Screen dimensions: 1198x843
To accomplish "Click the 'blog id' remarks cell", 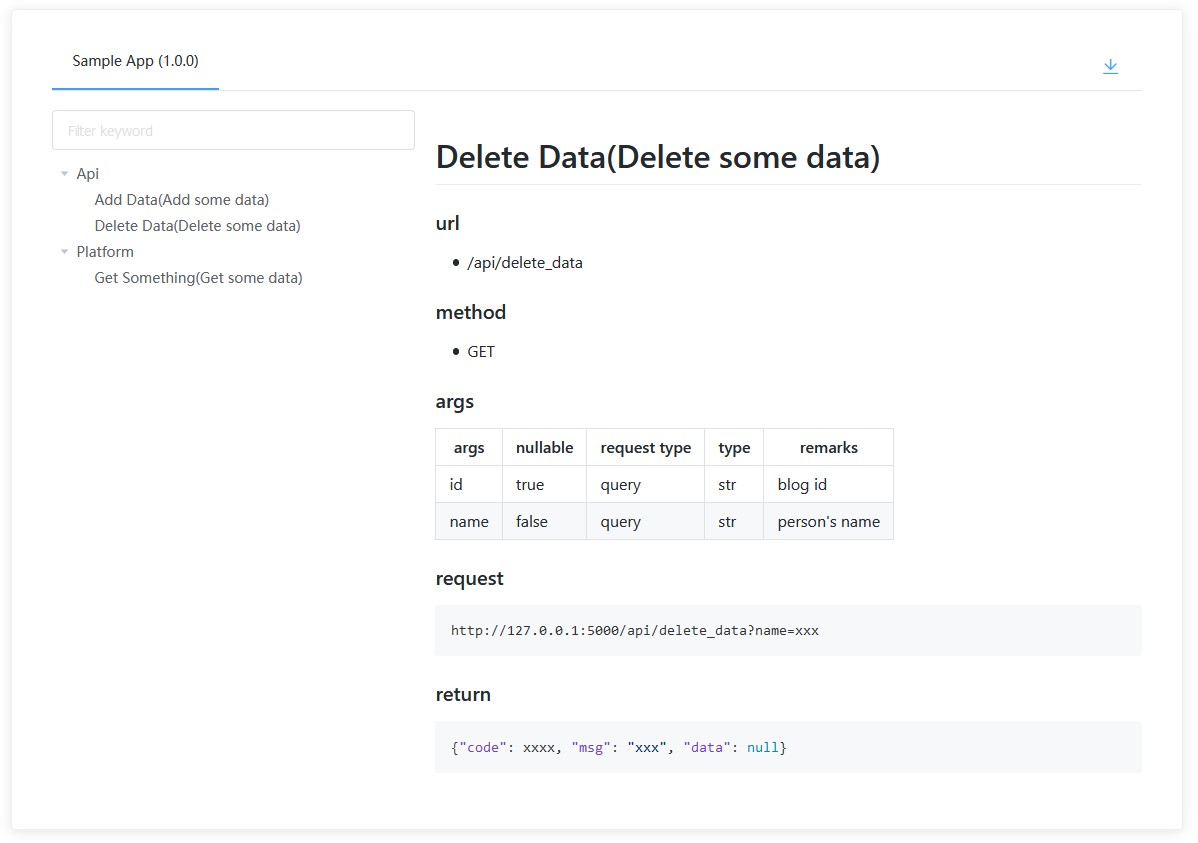I will pyautogui.click(x=802, y=485).
